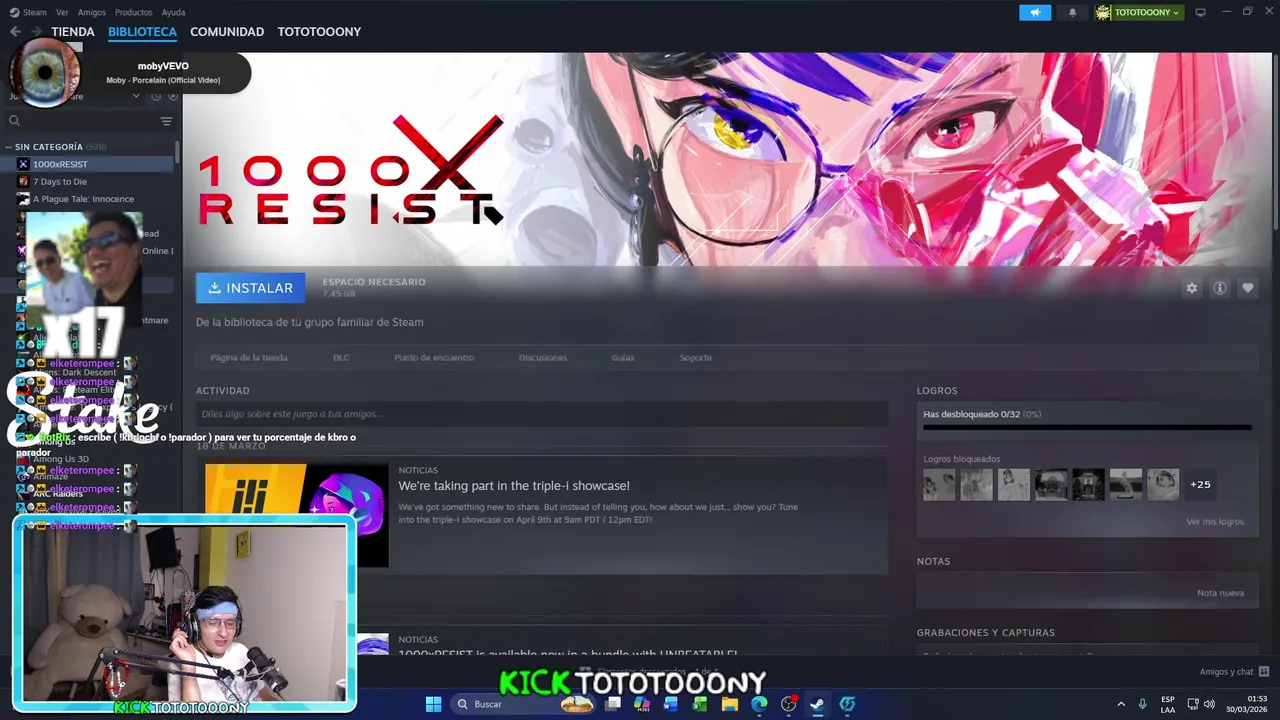The image size is (1280, 720).
Task: View the +25 more locked achievements
Action: point(1200,484)
